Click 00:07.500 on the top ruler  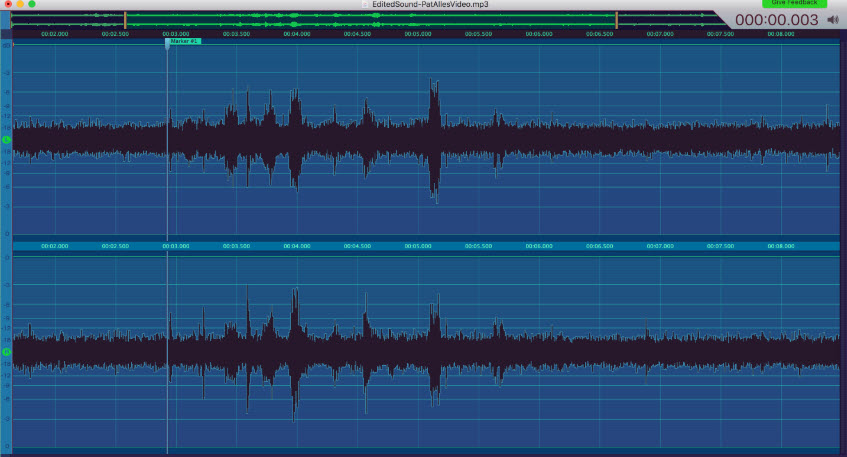coord(720,34)
